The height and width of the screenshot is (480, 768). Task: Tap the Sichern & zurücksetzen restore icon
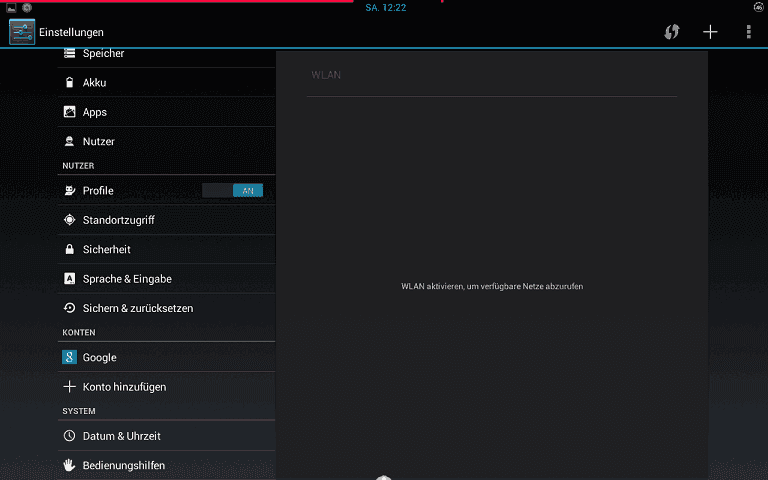pyautogui.click(x=70, y=308)
